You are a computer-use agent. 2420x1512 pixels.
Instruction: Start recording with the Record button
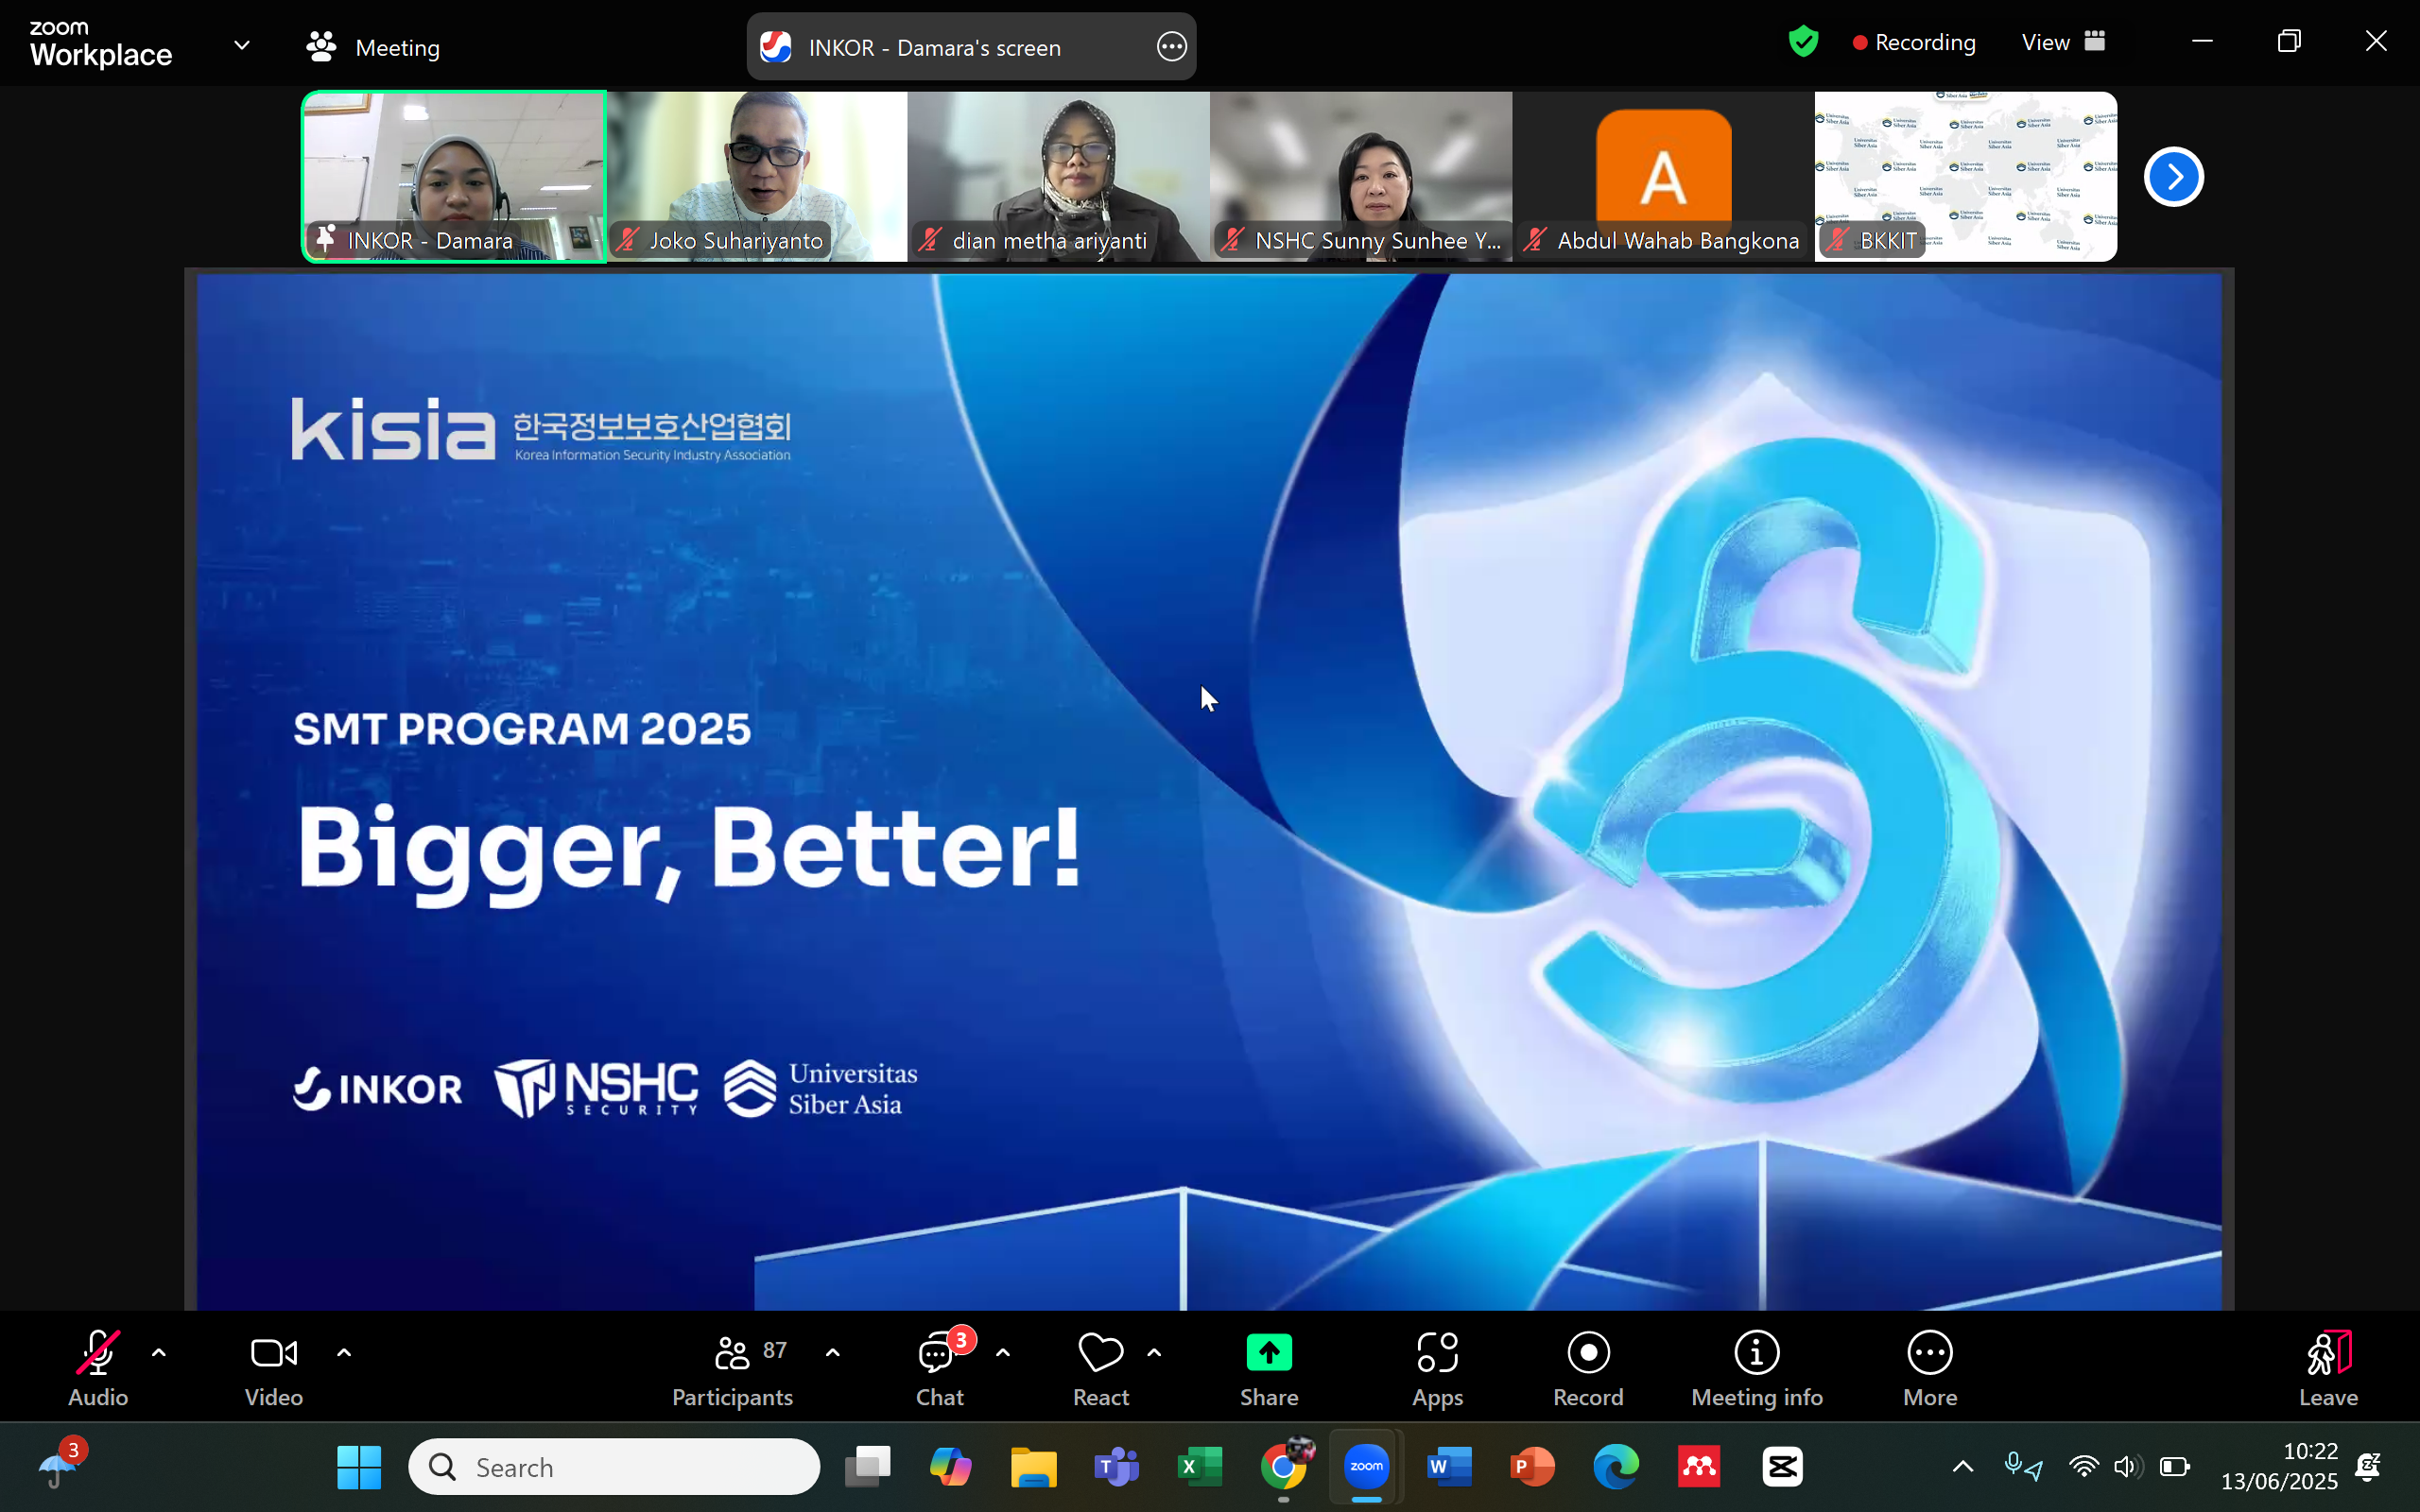click(1588, 1368)
